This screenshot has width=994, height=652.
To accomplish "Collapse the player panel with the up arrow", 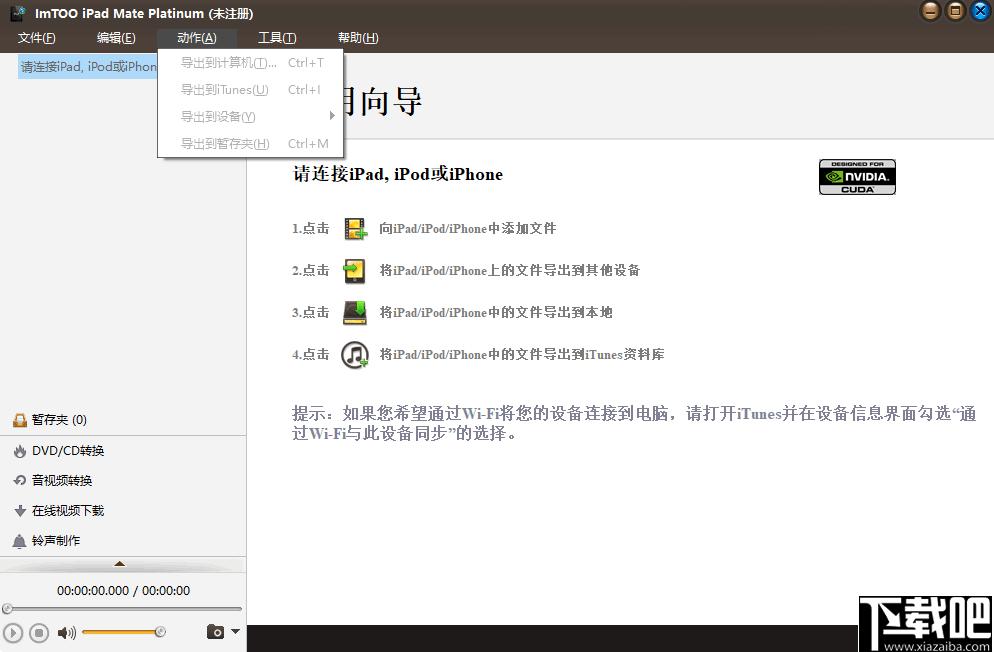I will [x=119, y=563].
